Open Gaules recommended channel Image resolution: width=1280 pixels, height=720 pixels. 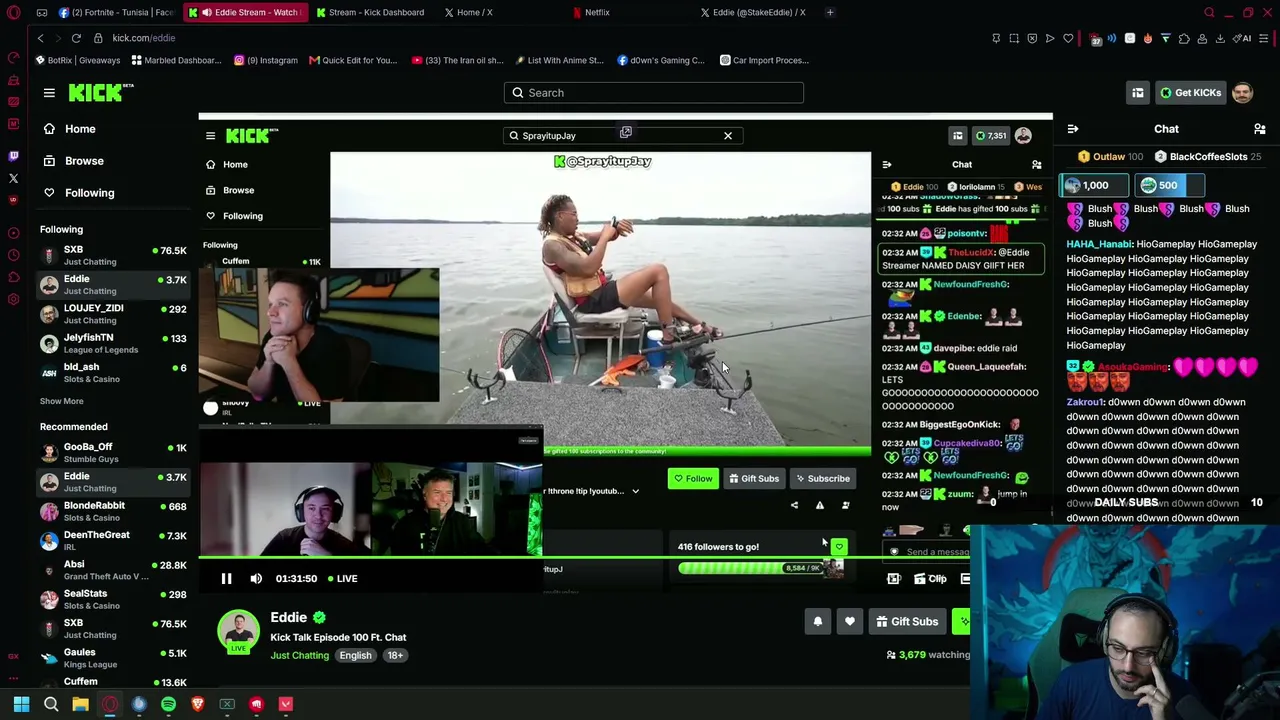113,658
